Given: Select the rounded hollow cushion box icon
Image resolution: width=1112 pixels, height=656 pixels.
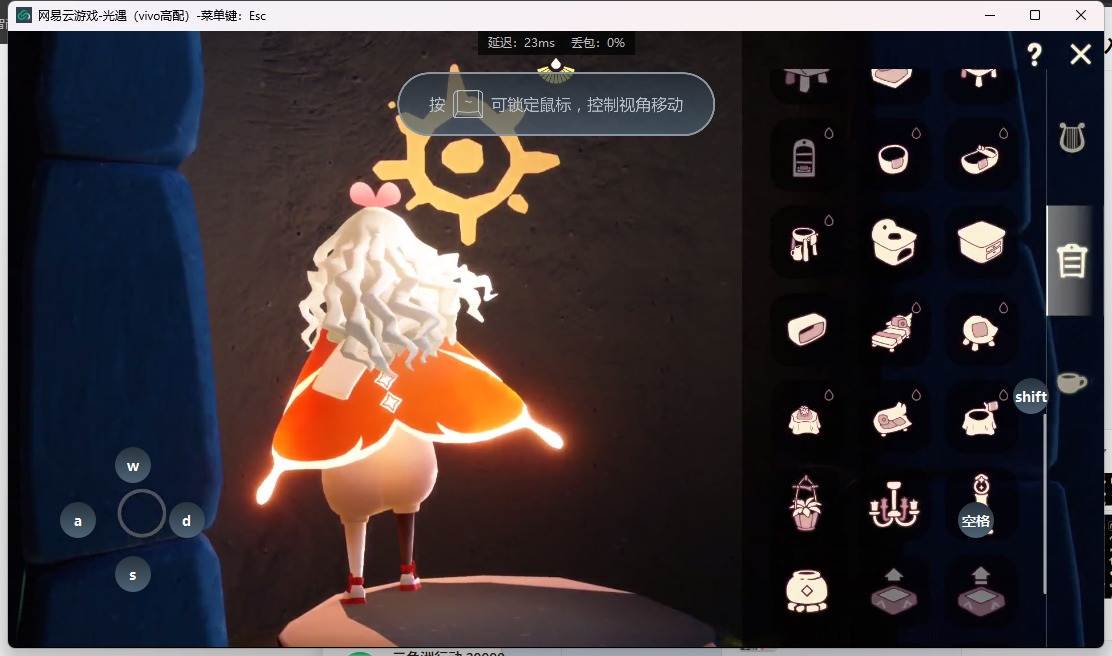Looking at the screenshot, I should click(x=807, y=329).
